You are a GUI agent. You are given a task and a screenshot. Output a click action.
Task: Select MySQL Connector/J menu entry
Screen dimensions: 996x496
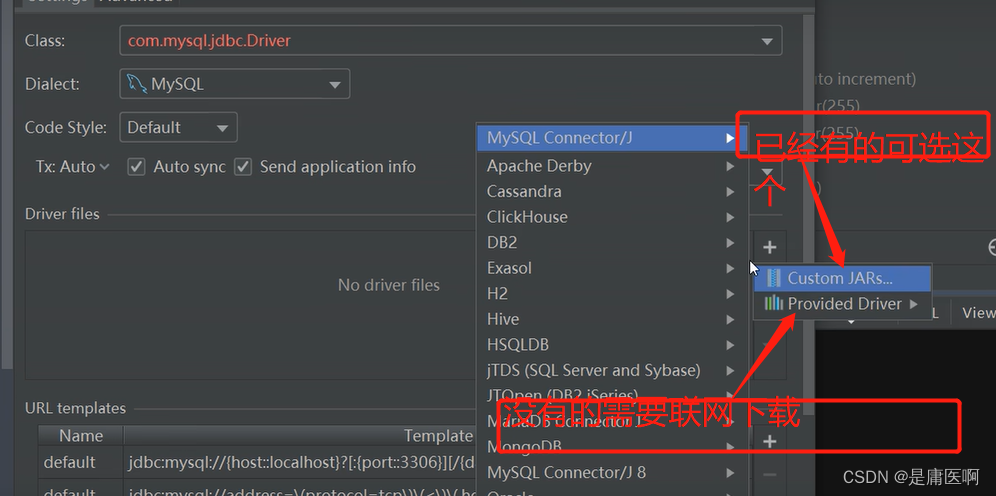click(x=612, y=138)
